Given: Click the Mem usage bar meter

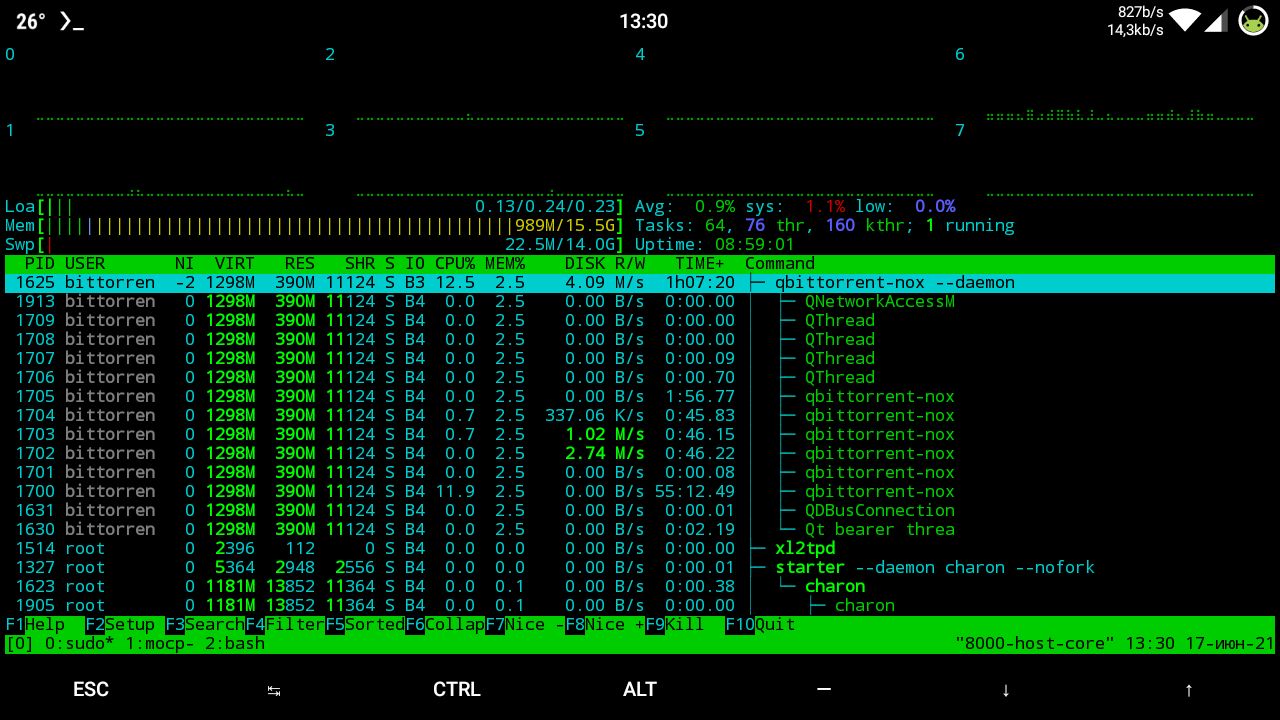Looking at the screenshot, I should [315, 225].
